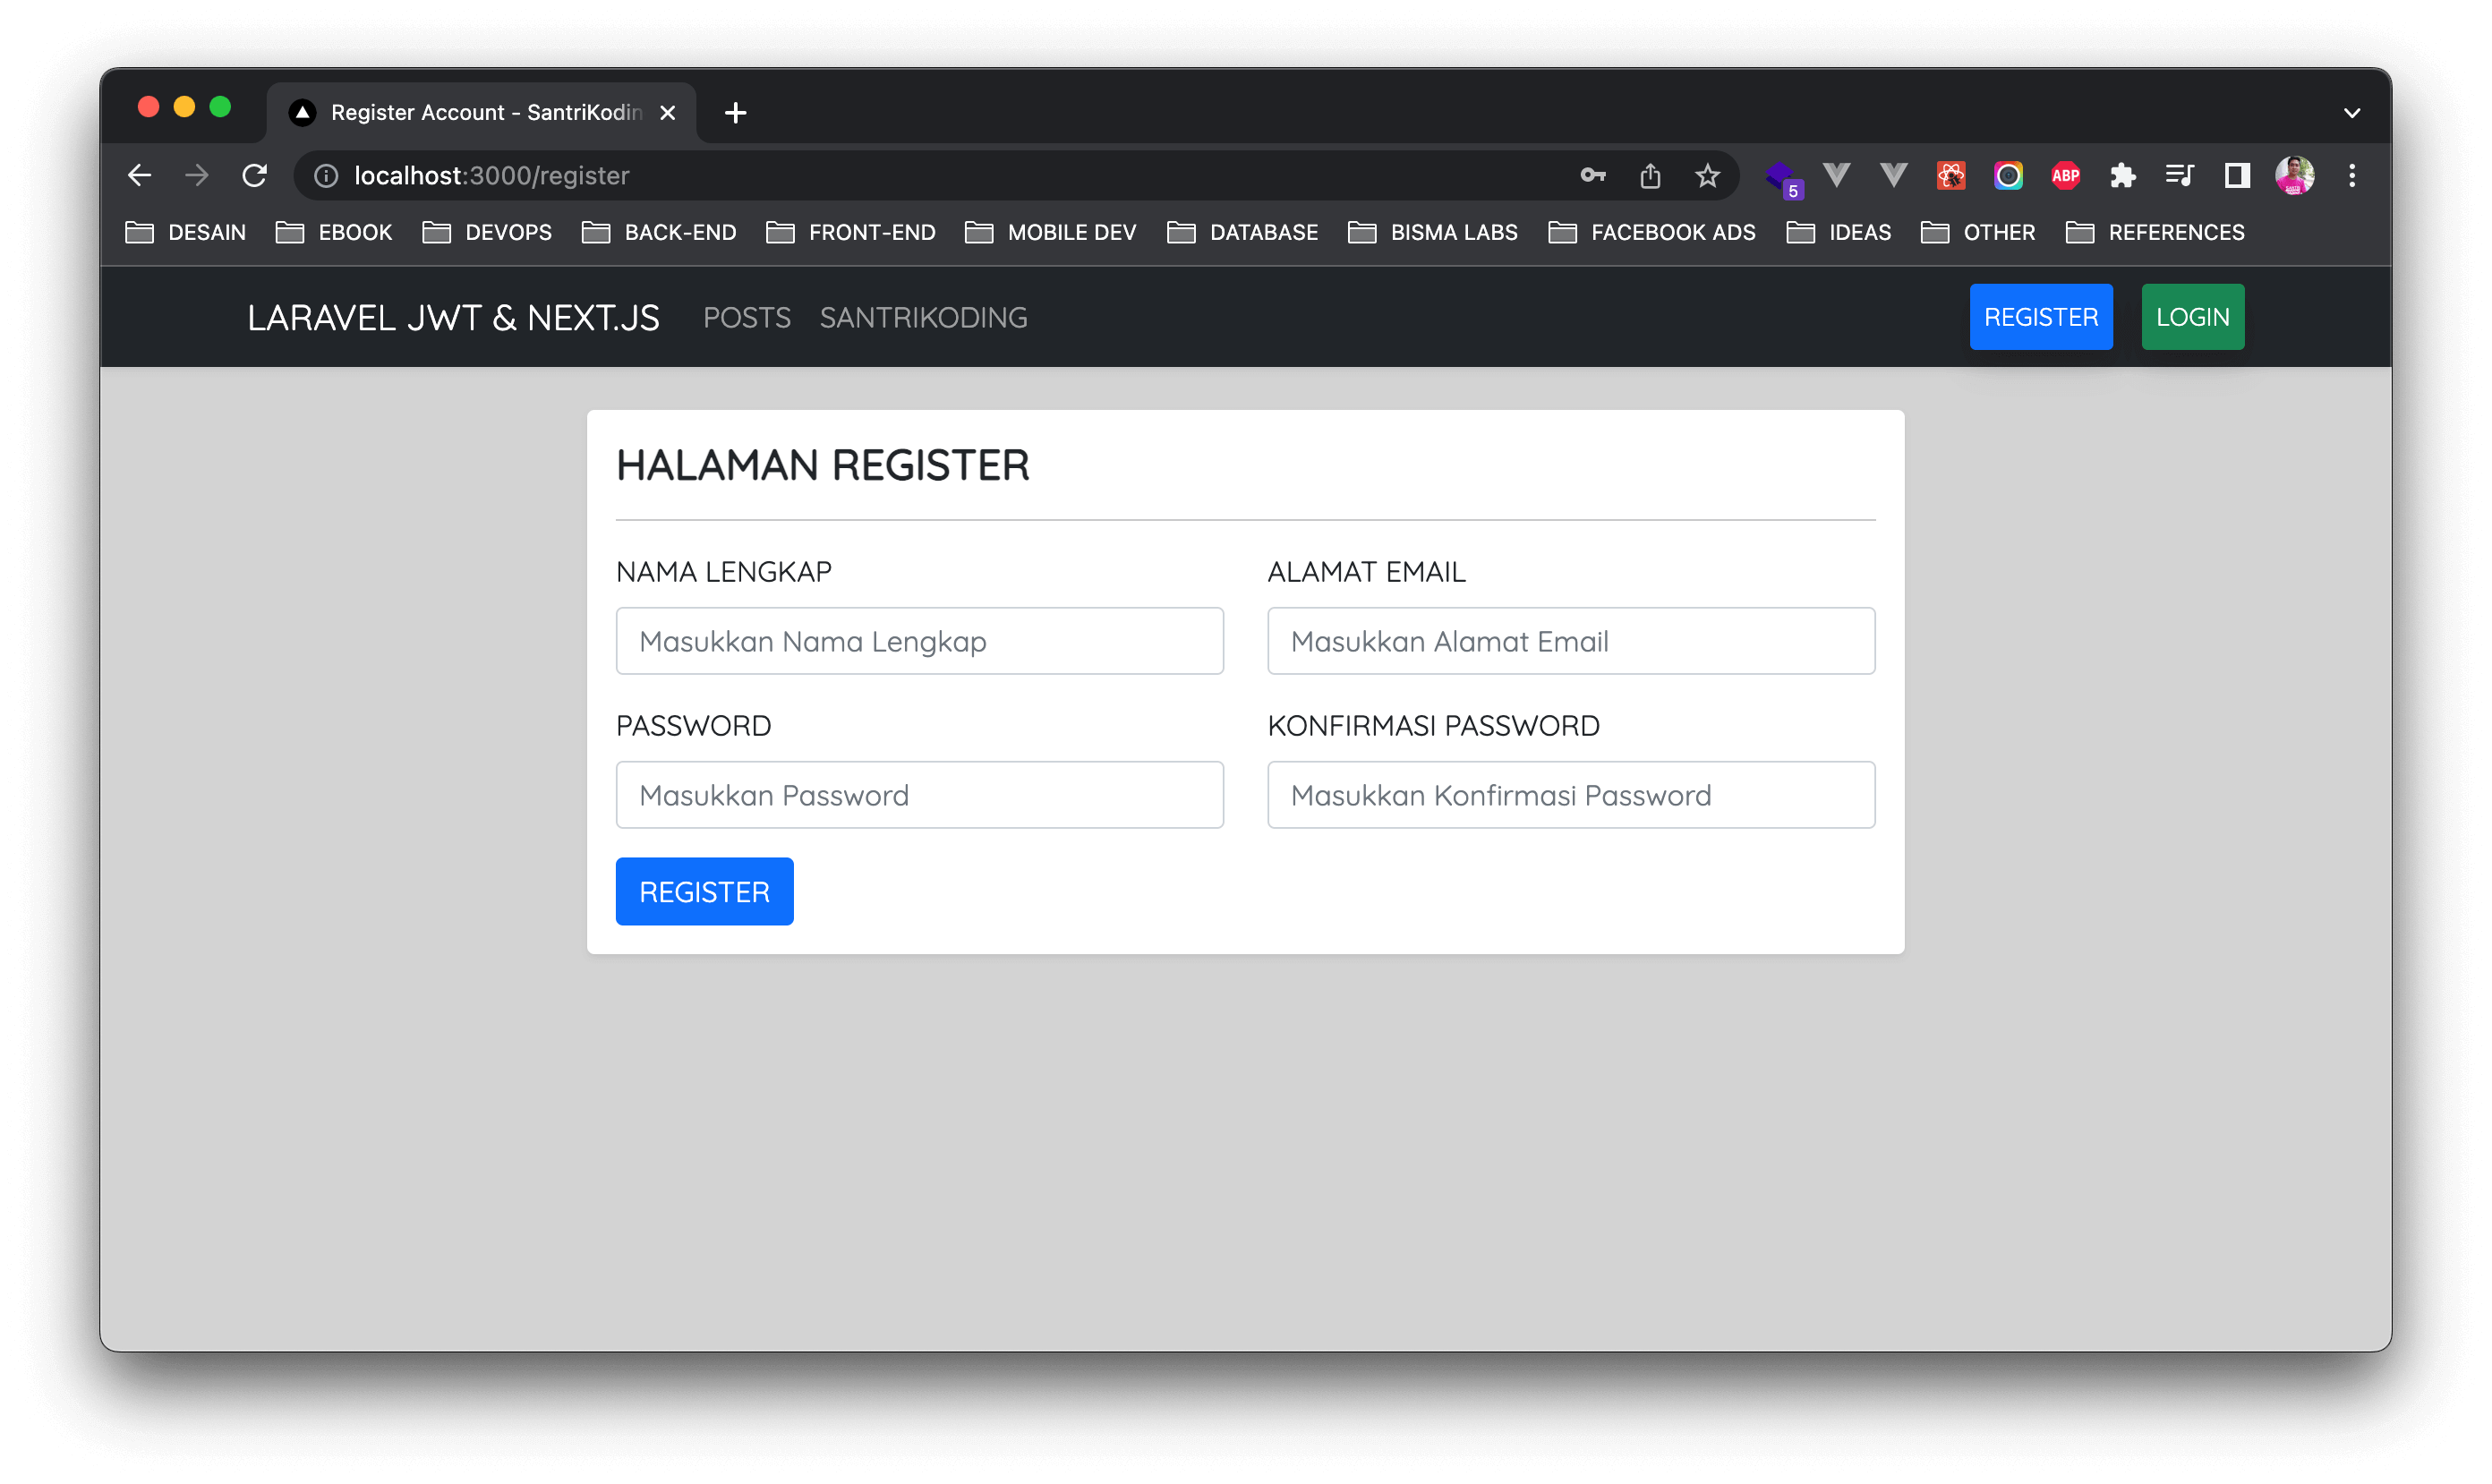This screenshot has width=2492, height=1484.
Task: Open the media controls queue icon
Action: [2179, 176]
